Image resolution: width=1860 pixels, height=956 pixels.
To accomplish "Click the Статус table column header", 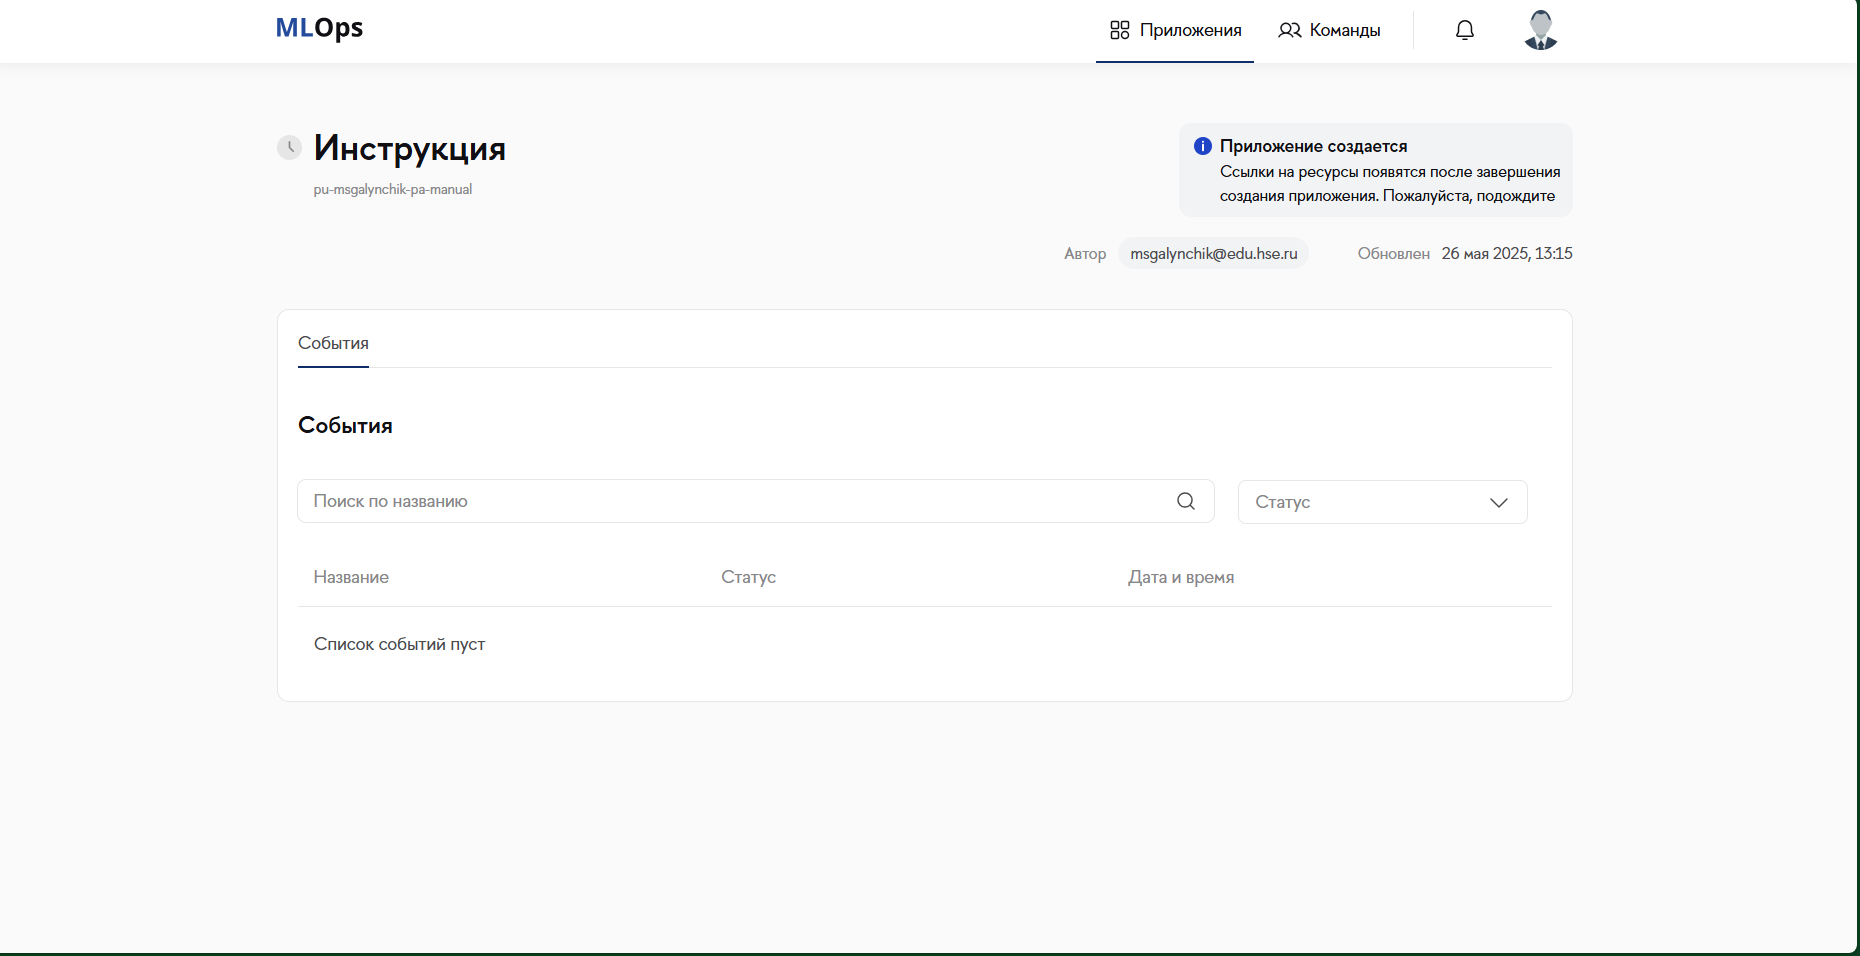I will click(748, 577).
